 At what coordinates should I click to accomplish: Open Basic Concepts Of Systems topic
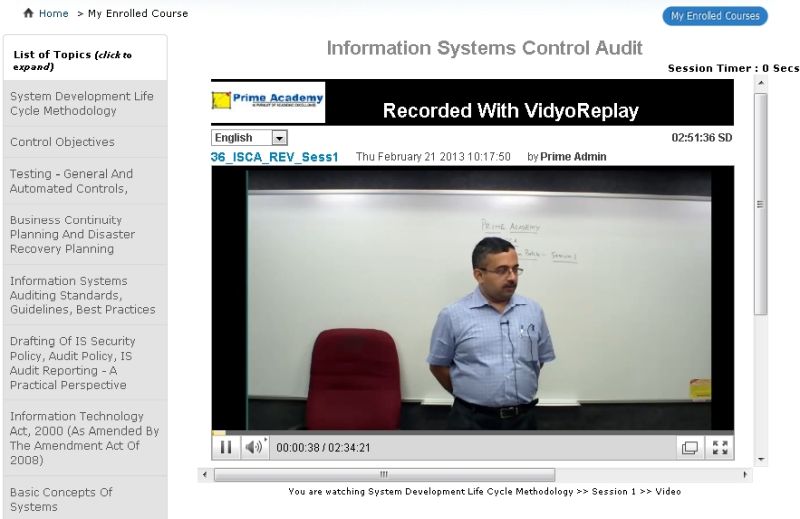[61, 499]
